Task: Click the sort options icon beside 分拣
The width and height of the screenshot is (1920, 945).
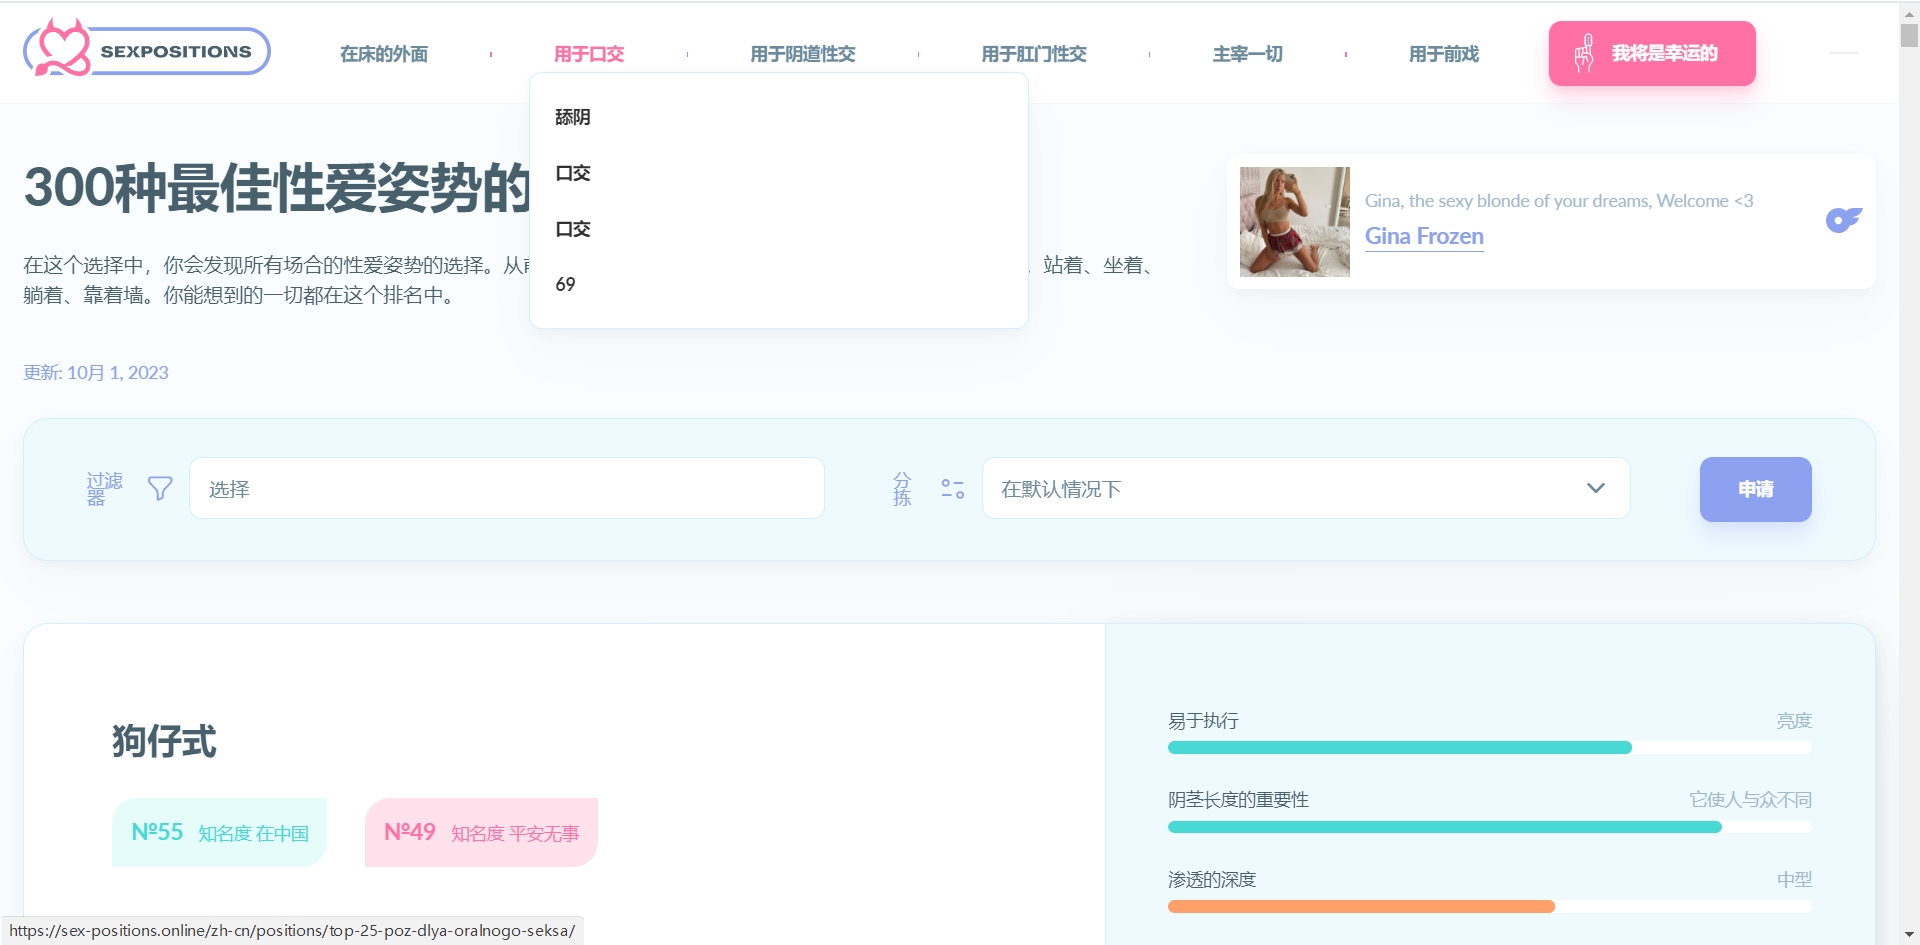Action: (952, 489)
